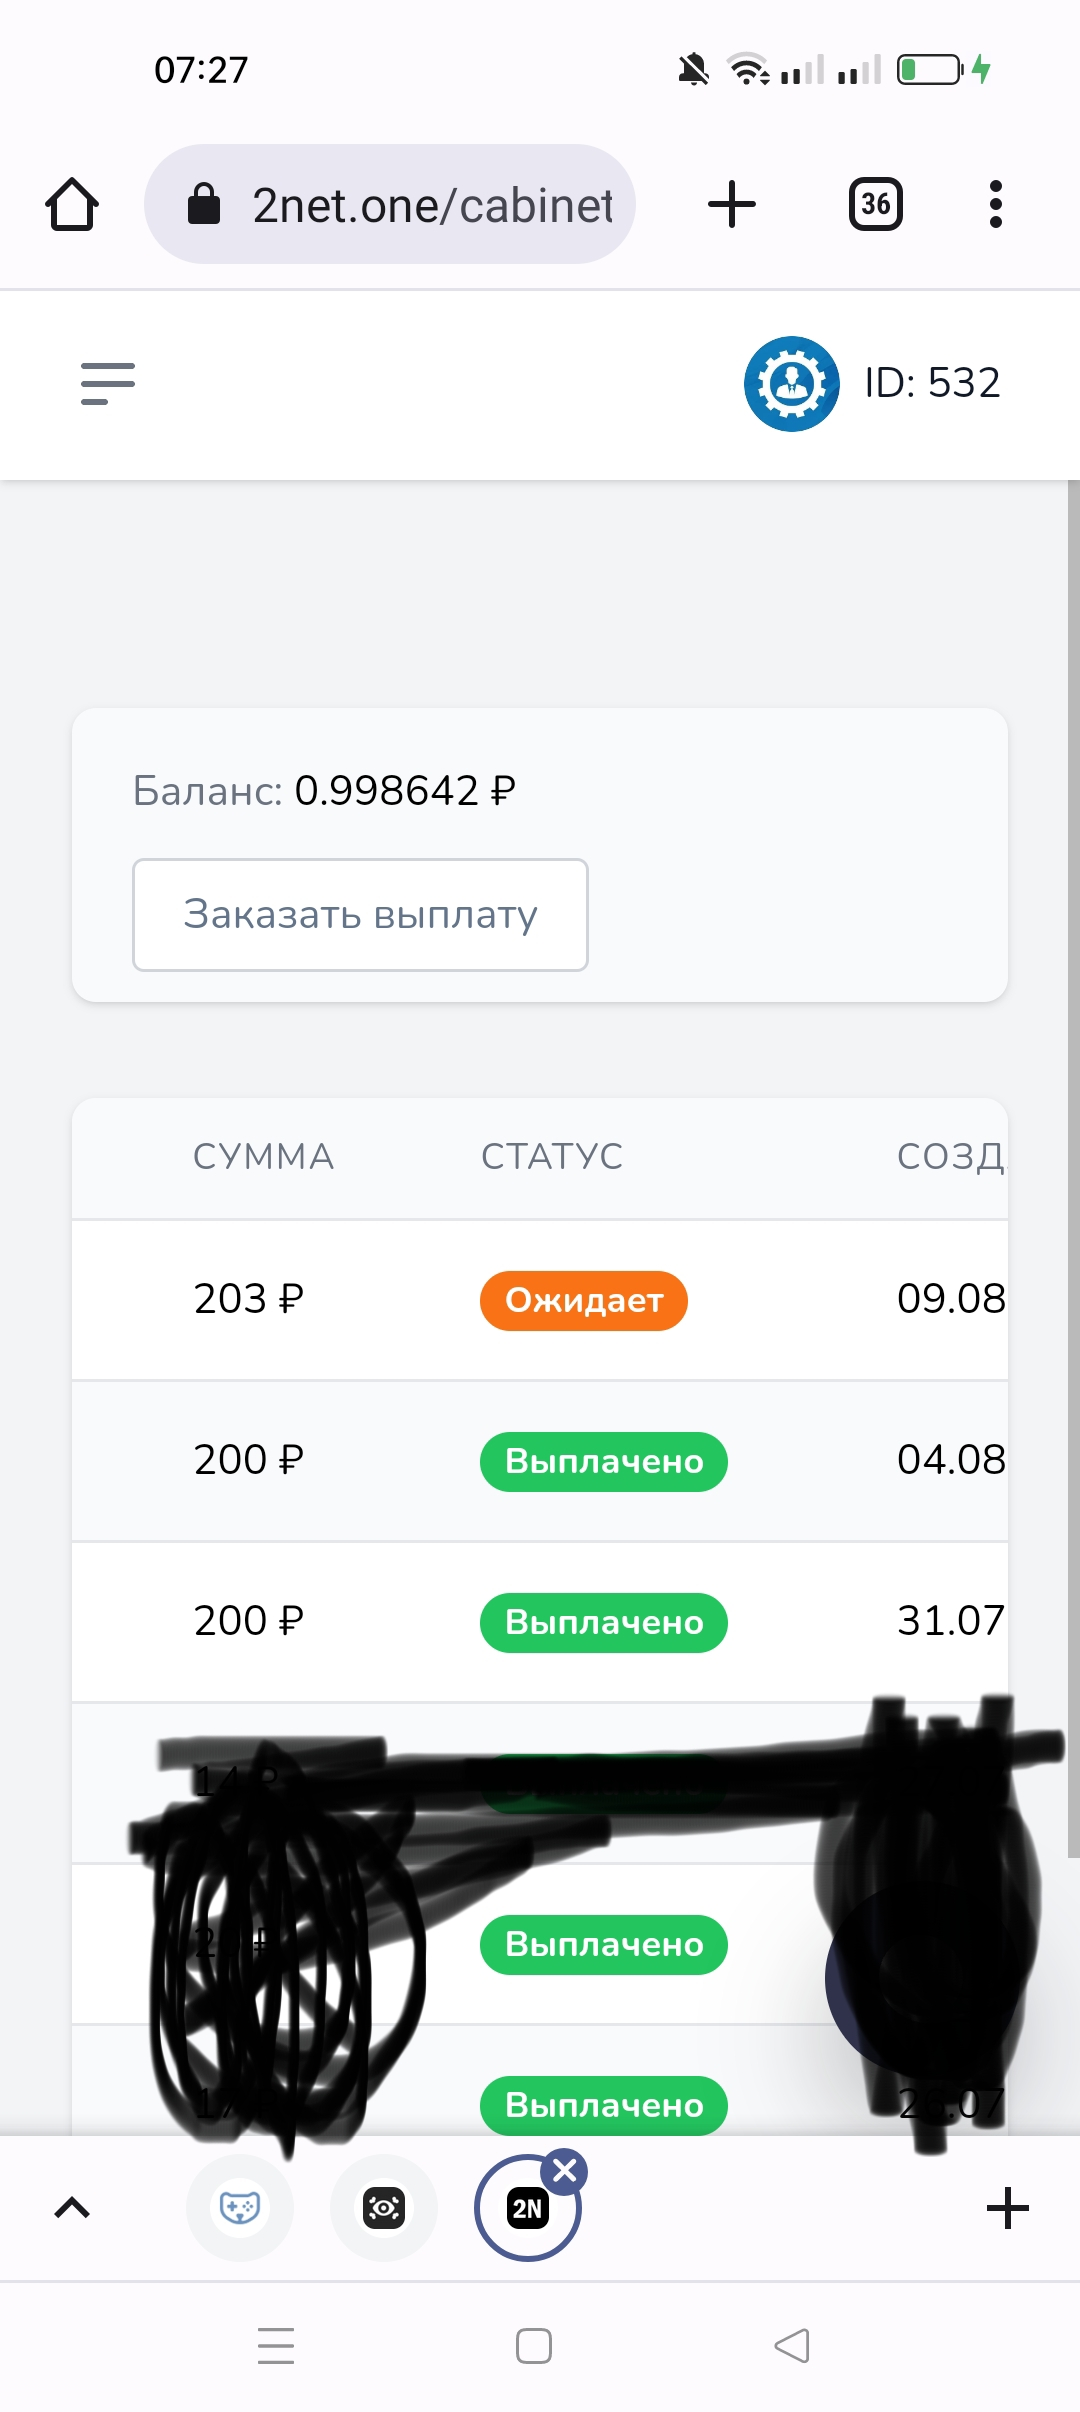Add shortcut with bottom bar plus
1080x2412 pixels.
pos(1008,2208)
